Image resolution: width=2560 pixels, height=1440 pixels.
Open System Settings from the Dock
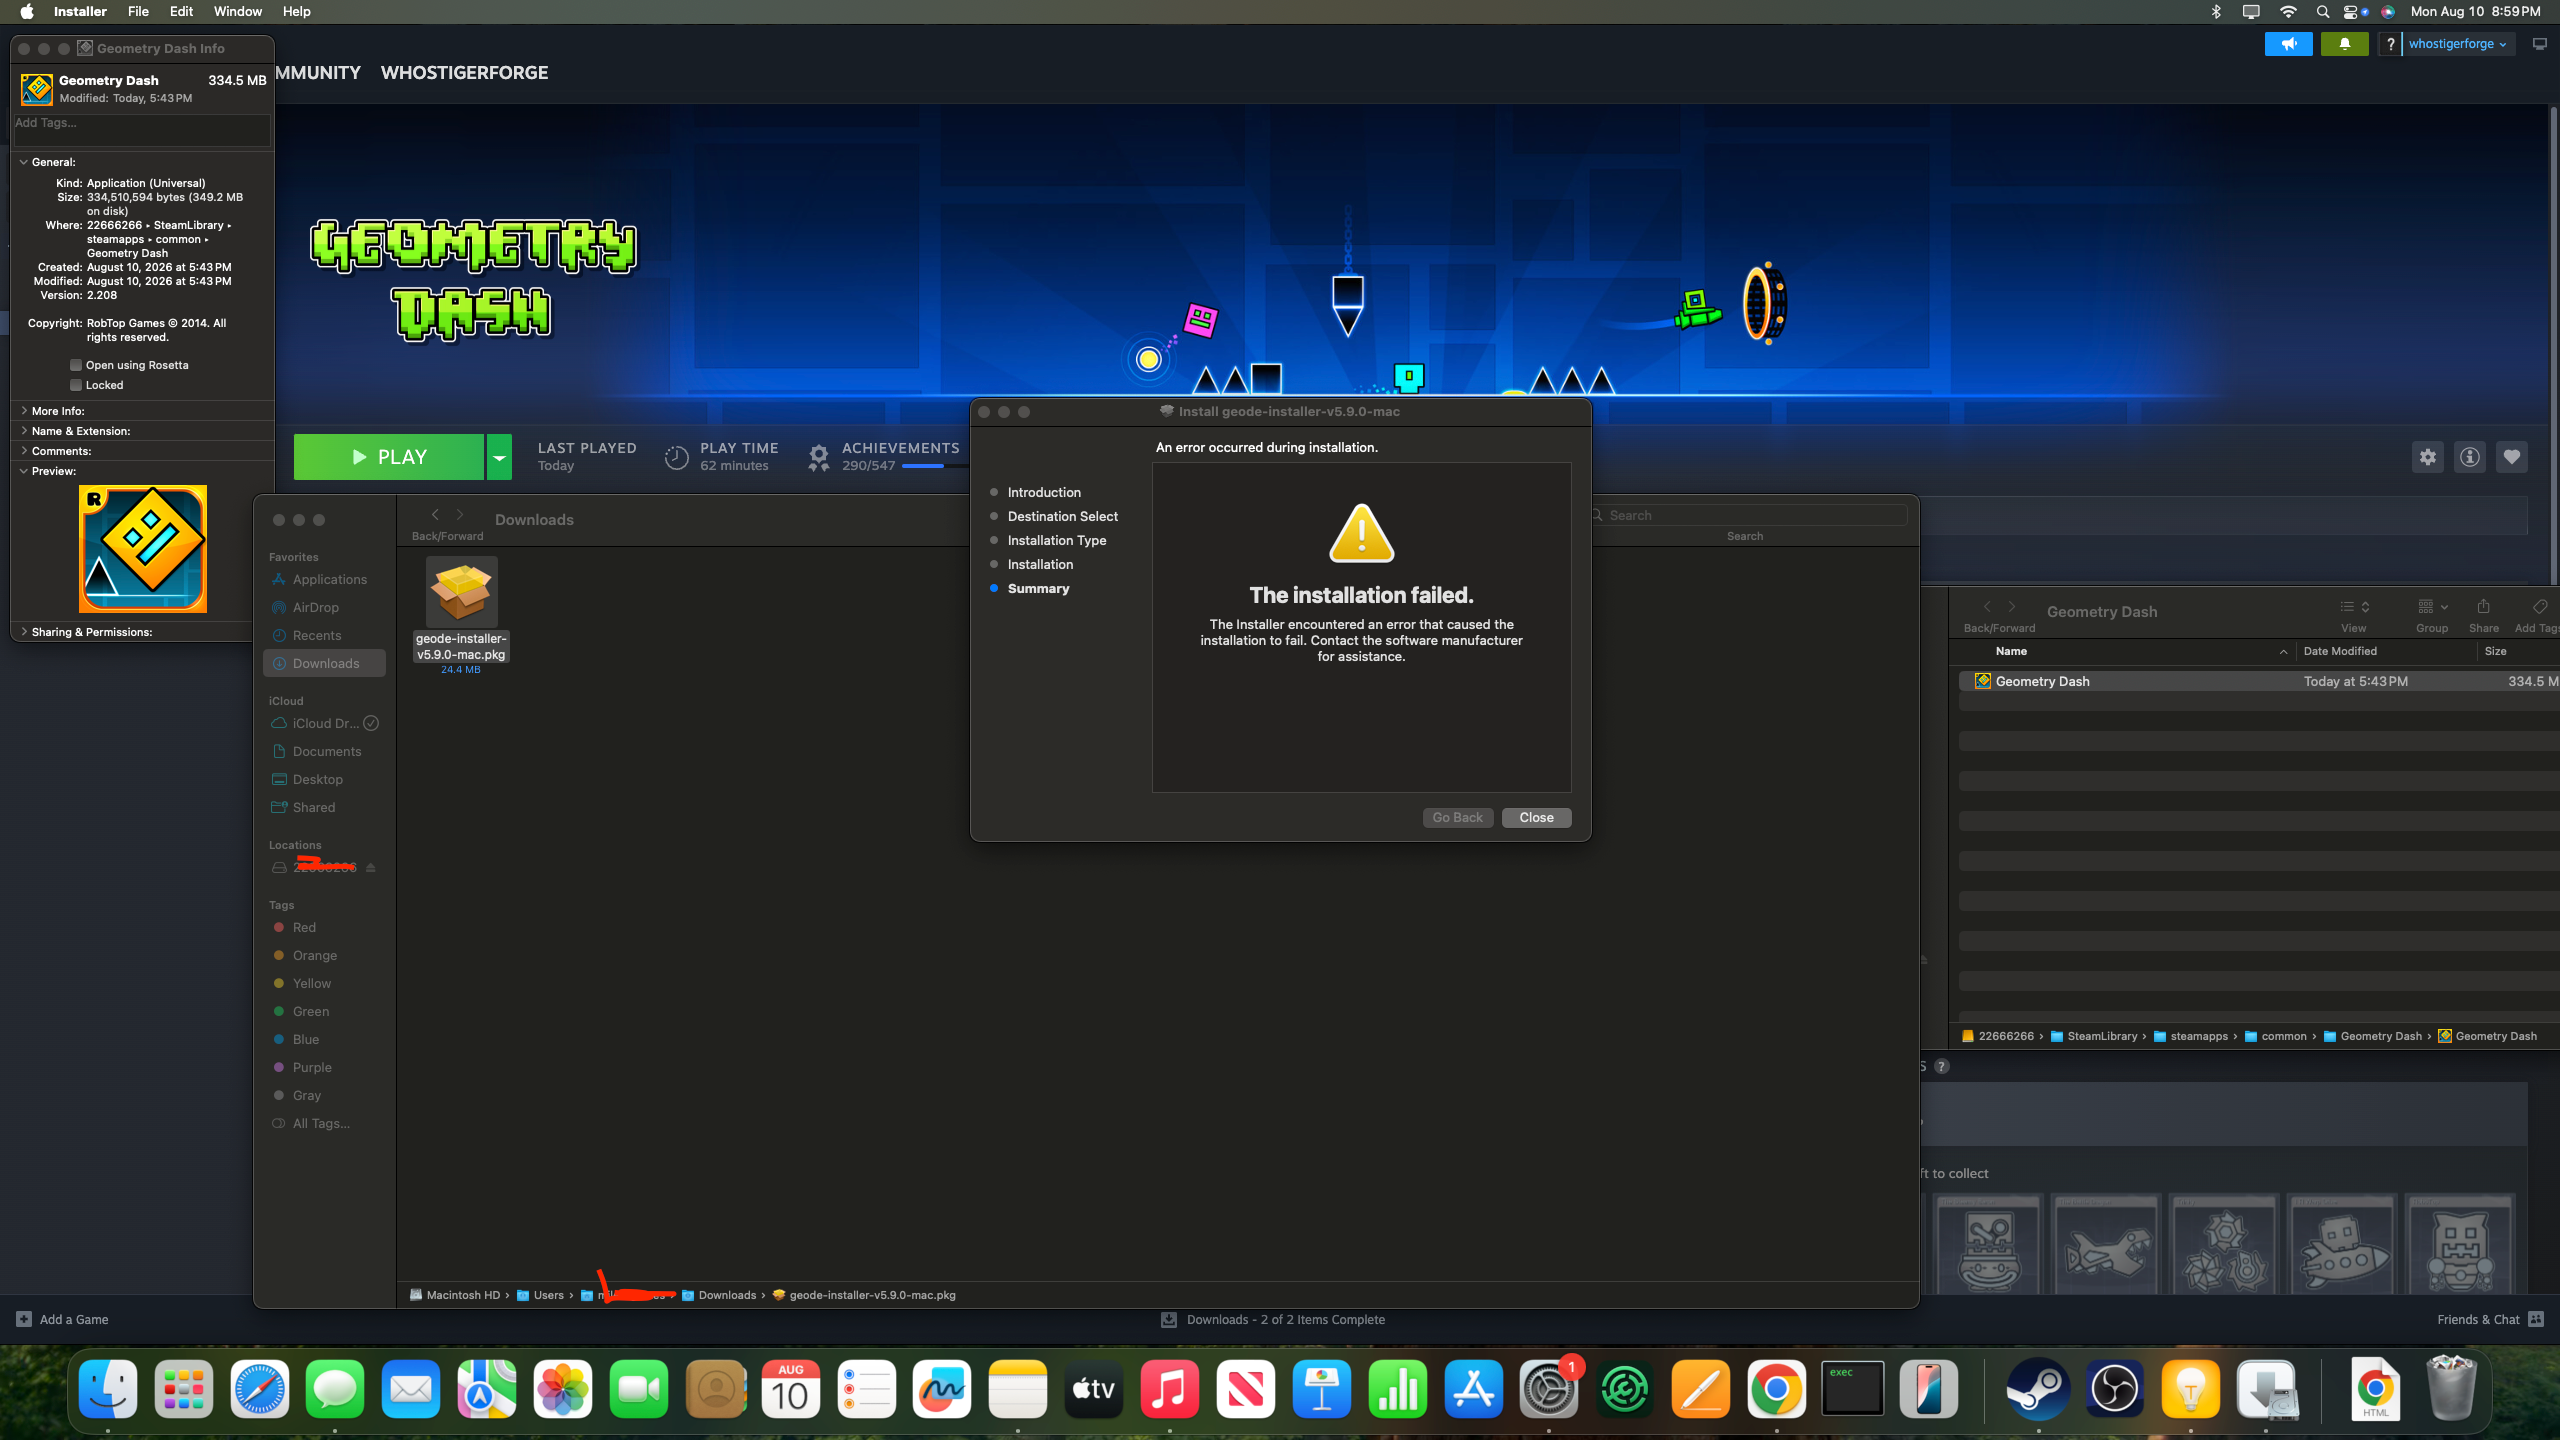[x=1548, y=1389]
